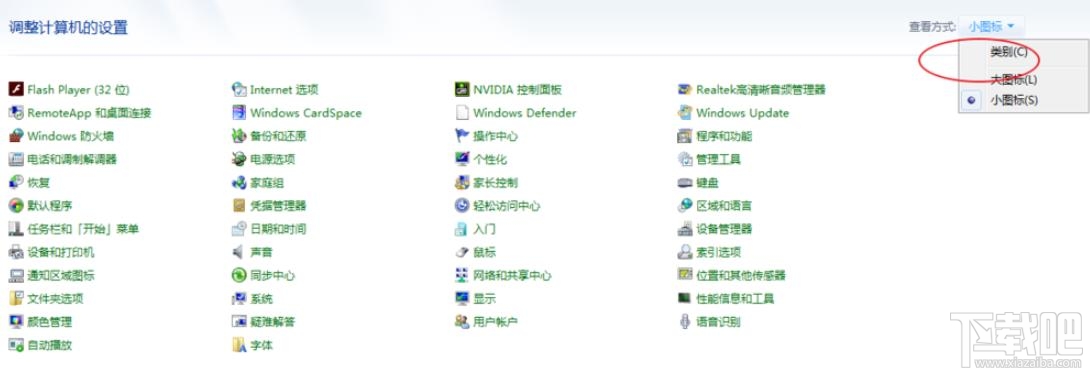1090x373 pixels.
Task: Open 网络和共享中心 link
Action: click(x=512, y=276)
